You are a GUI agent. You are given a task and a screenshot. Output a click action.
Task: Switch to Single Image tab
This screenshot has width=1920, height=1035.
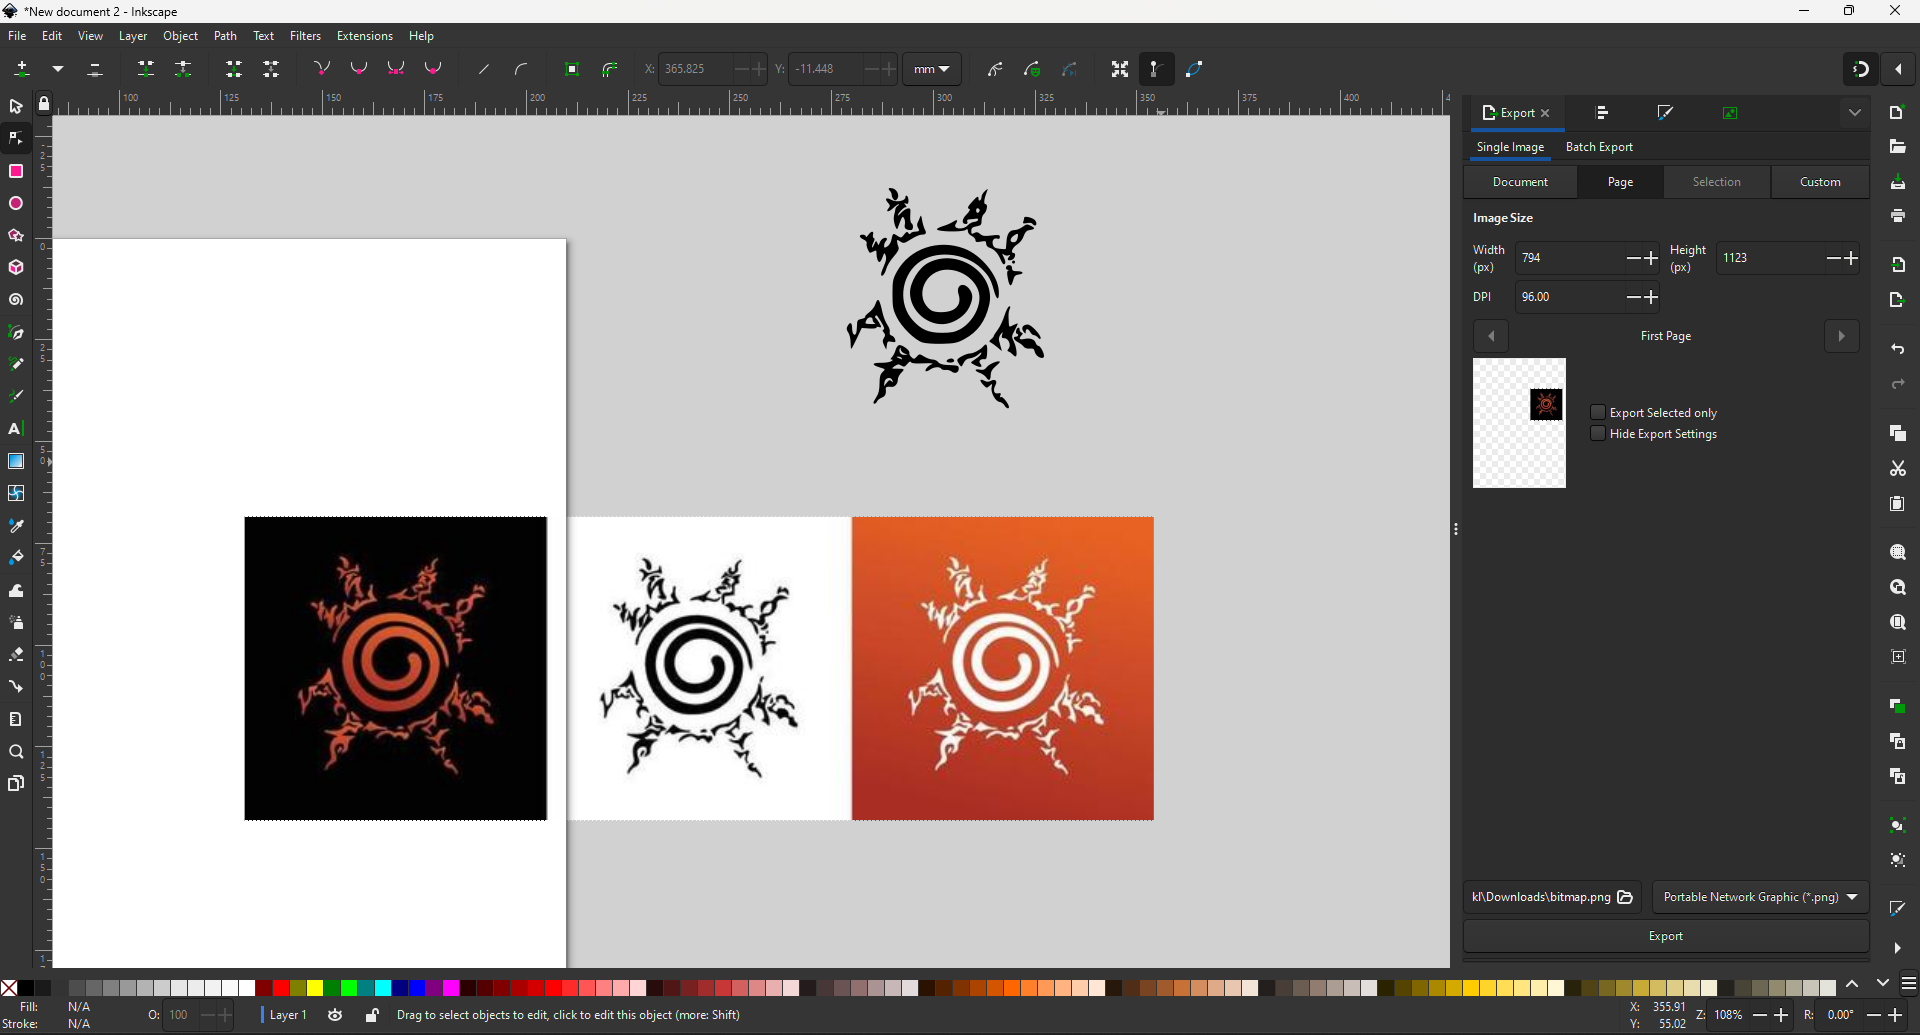(x=1510, y=147)
